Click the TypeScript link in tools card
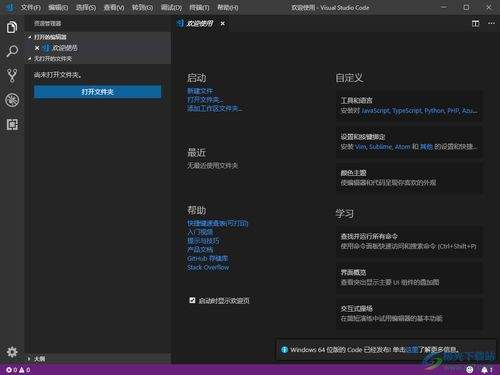This screenshot has height=375, width=500. click(x=407, y=111)
